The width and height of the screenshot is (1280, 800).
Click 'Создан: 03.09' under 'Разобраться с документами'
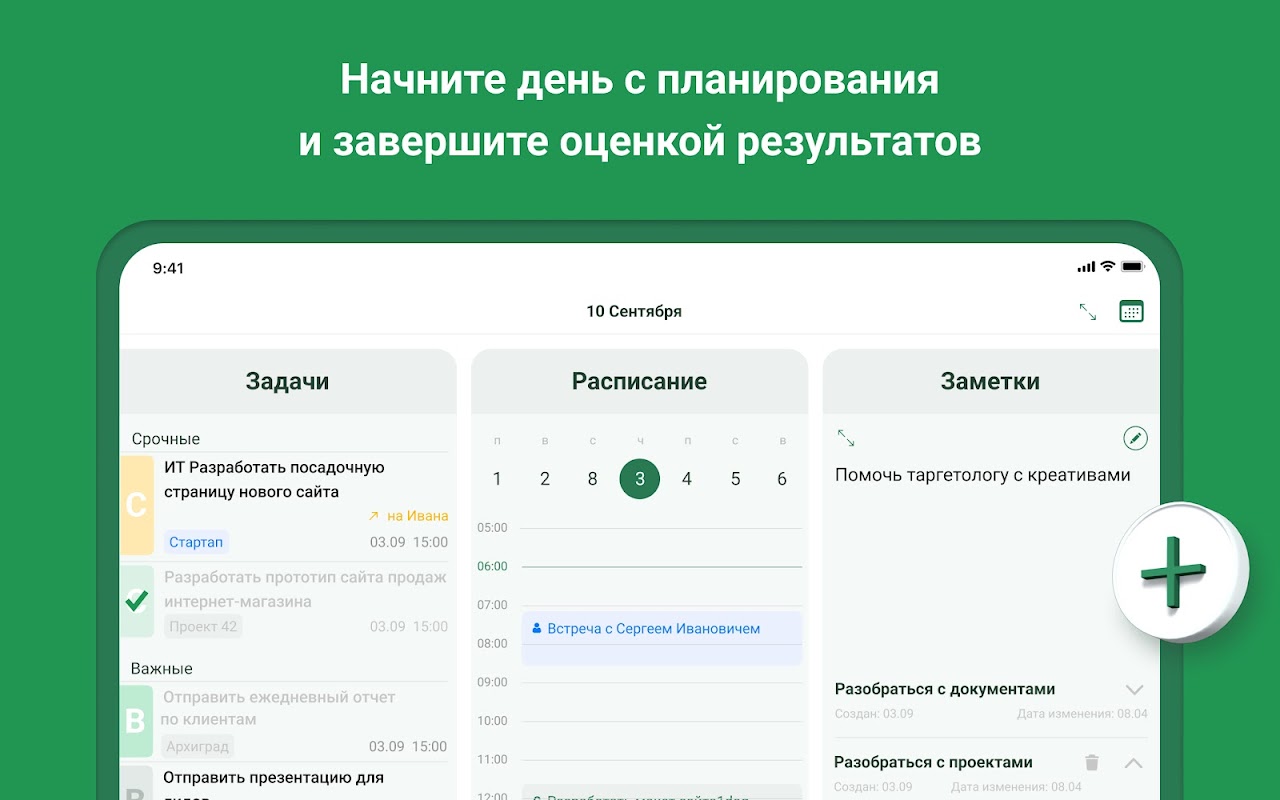pyautogui.click(x=874, y=714)
